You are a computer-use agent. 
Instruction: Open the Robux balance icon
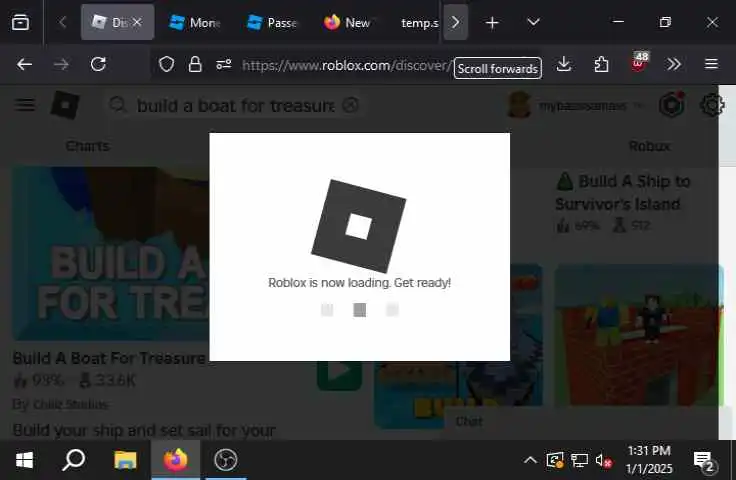click(x=672, y=105)
